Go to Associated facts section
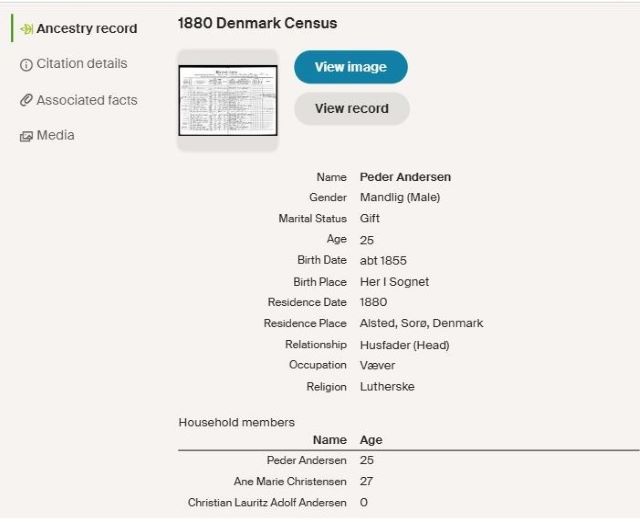This screenshot has height=524, width=640. pos(87,100)
